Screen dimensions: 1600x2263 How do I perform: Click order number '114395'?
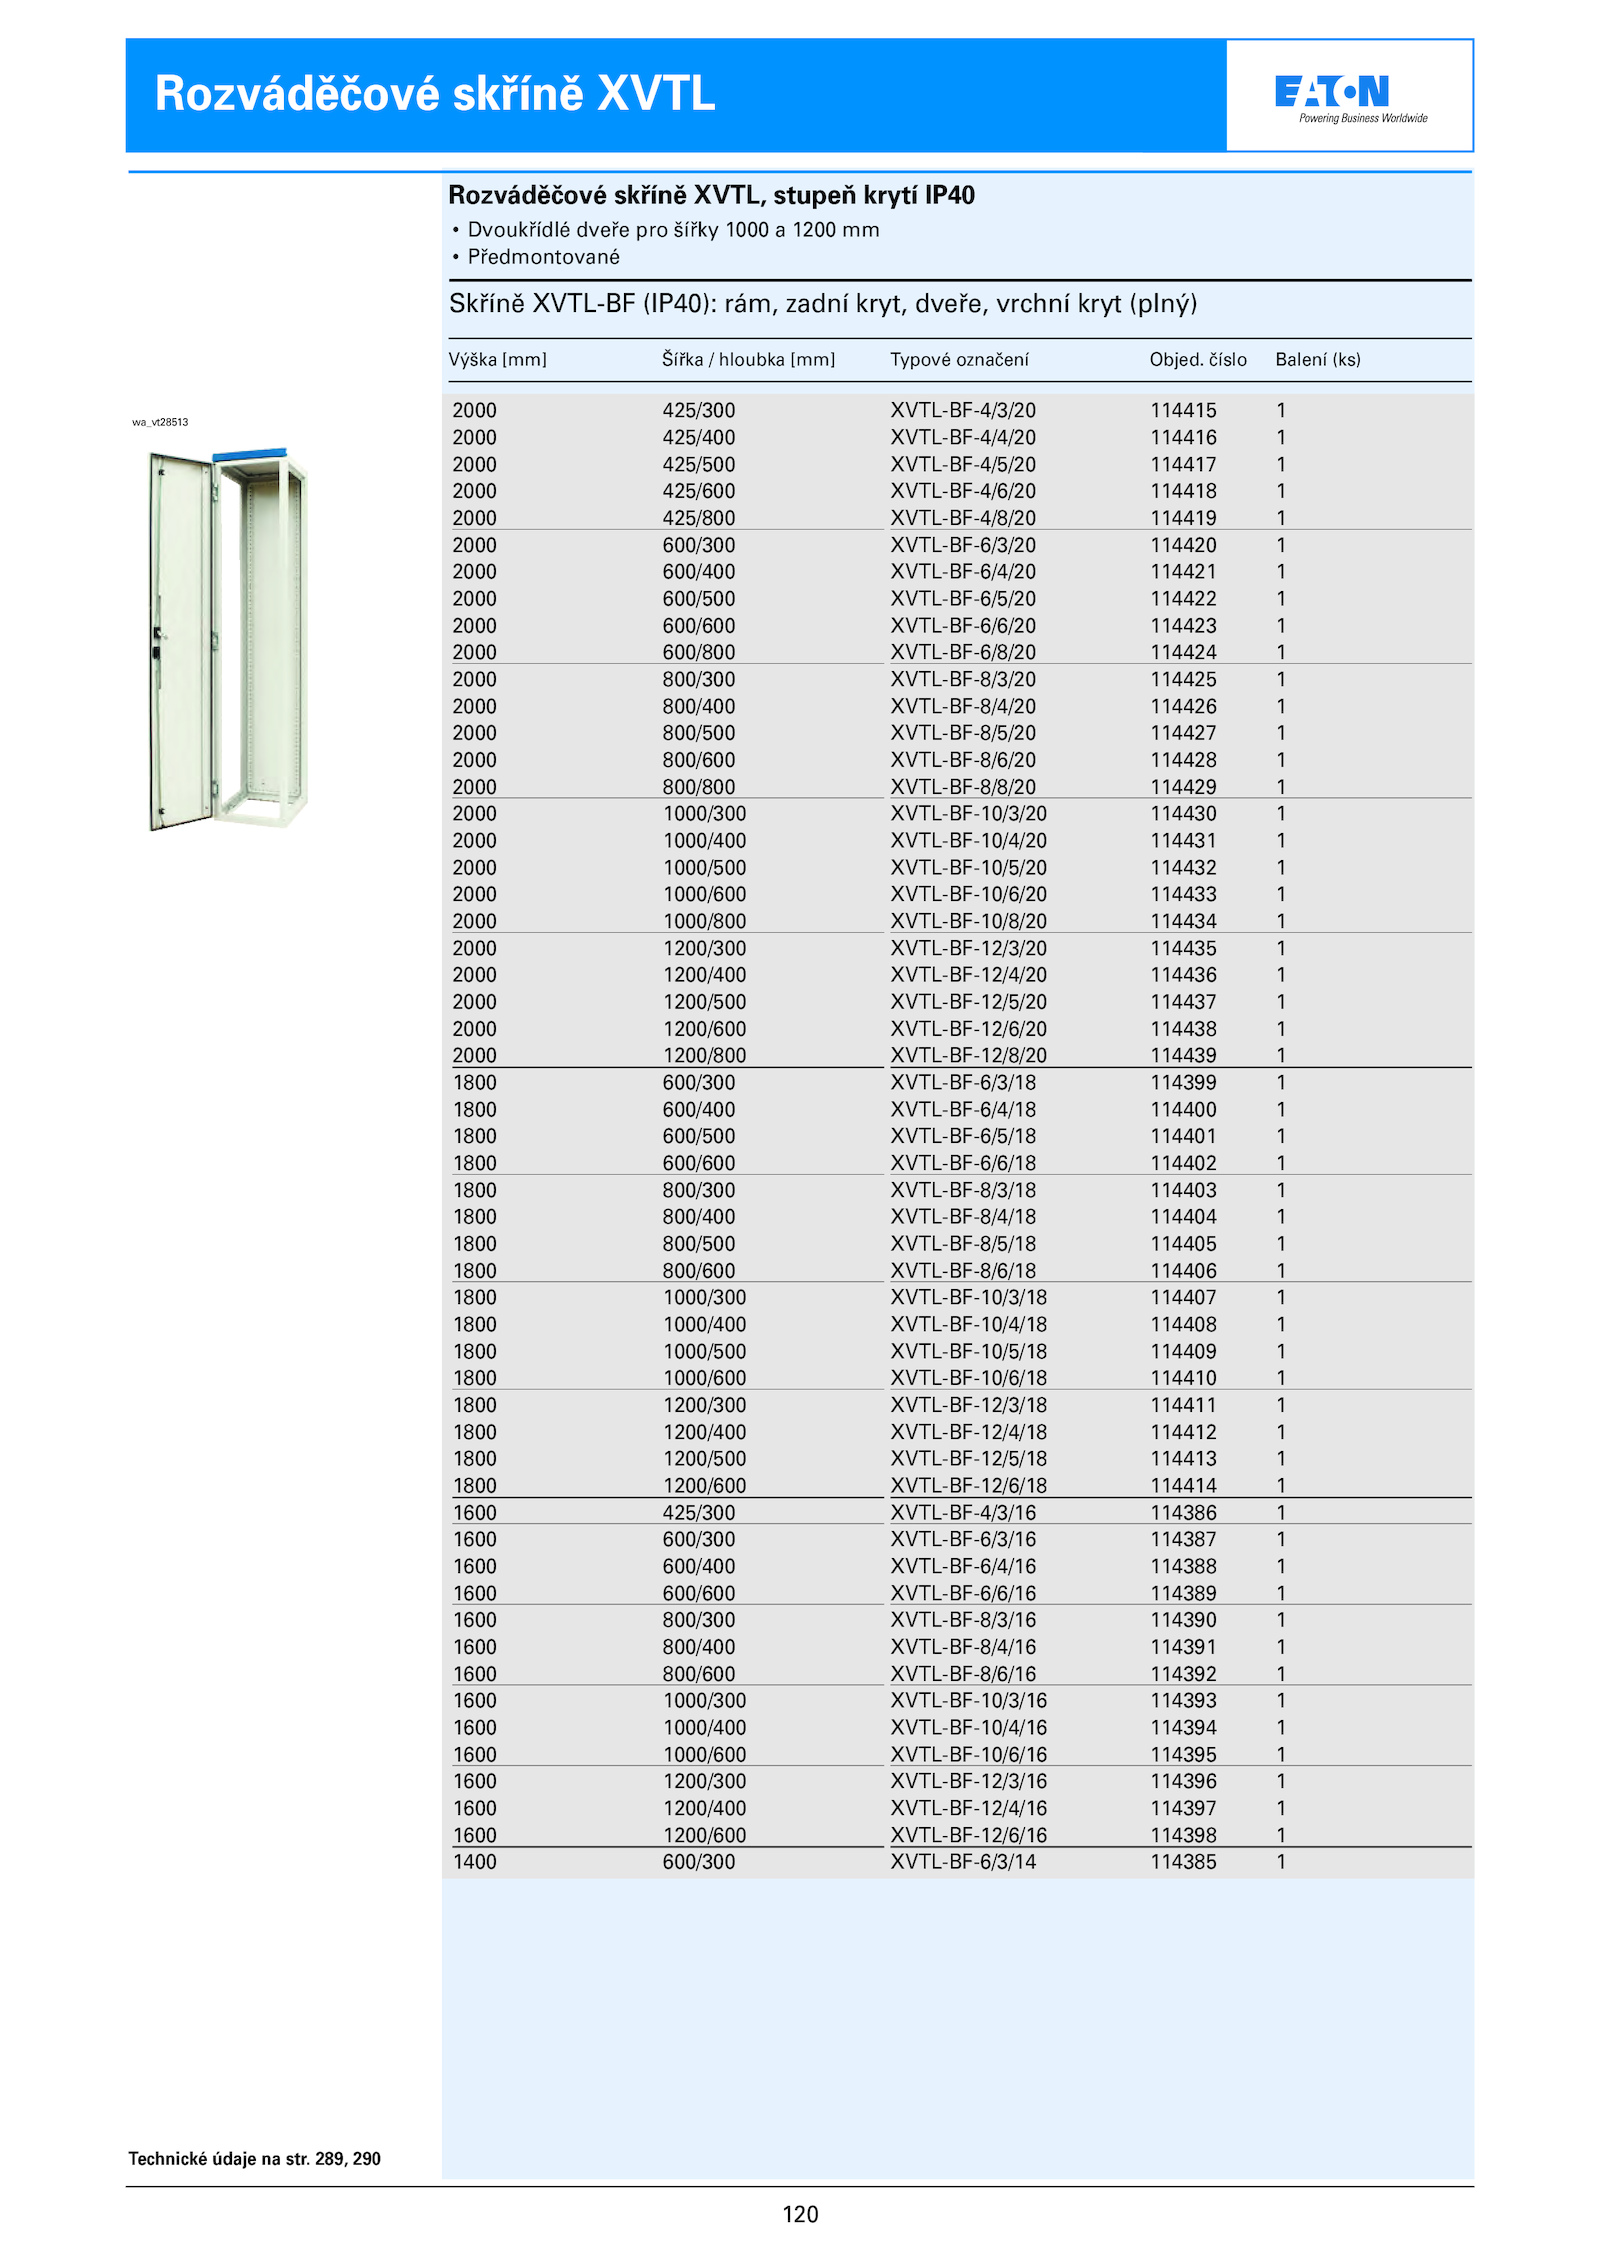point(1183,1755)
